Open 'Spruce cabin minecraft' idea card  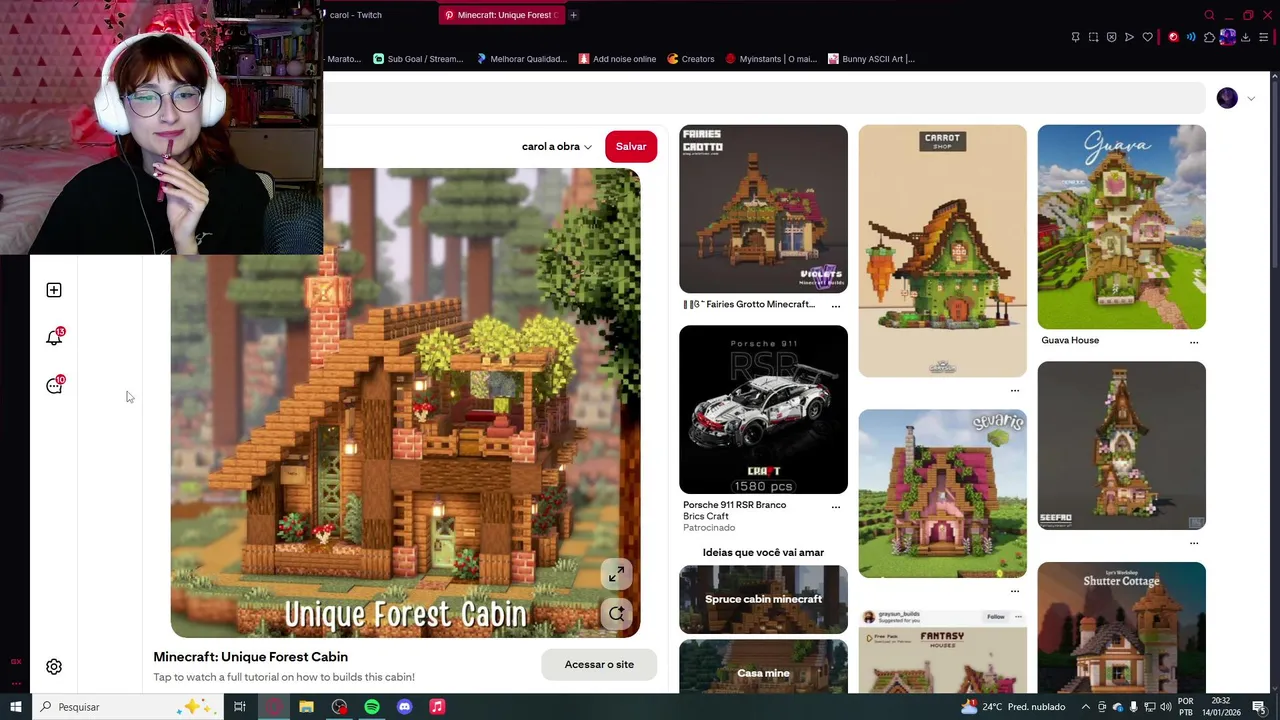click(x=763, y=600)
